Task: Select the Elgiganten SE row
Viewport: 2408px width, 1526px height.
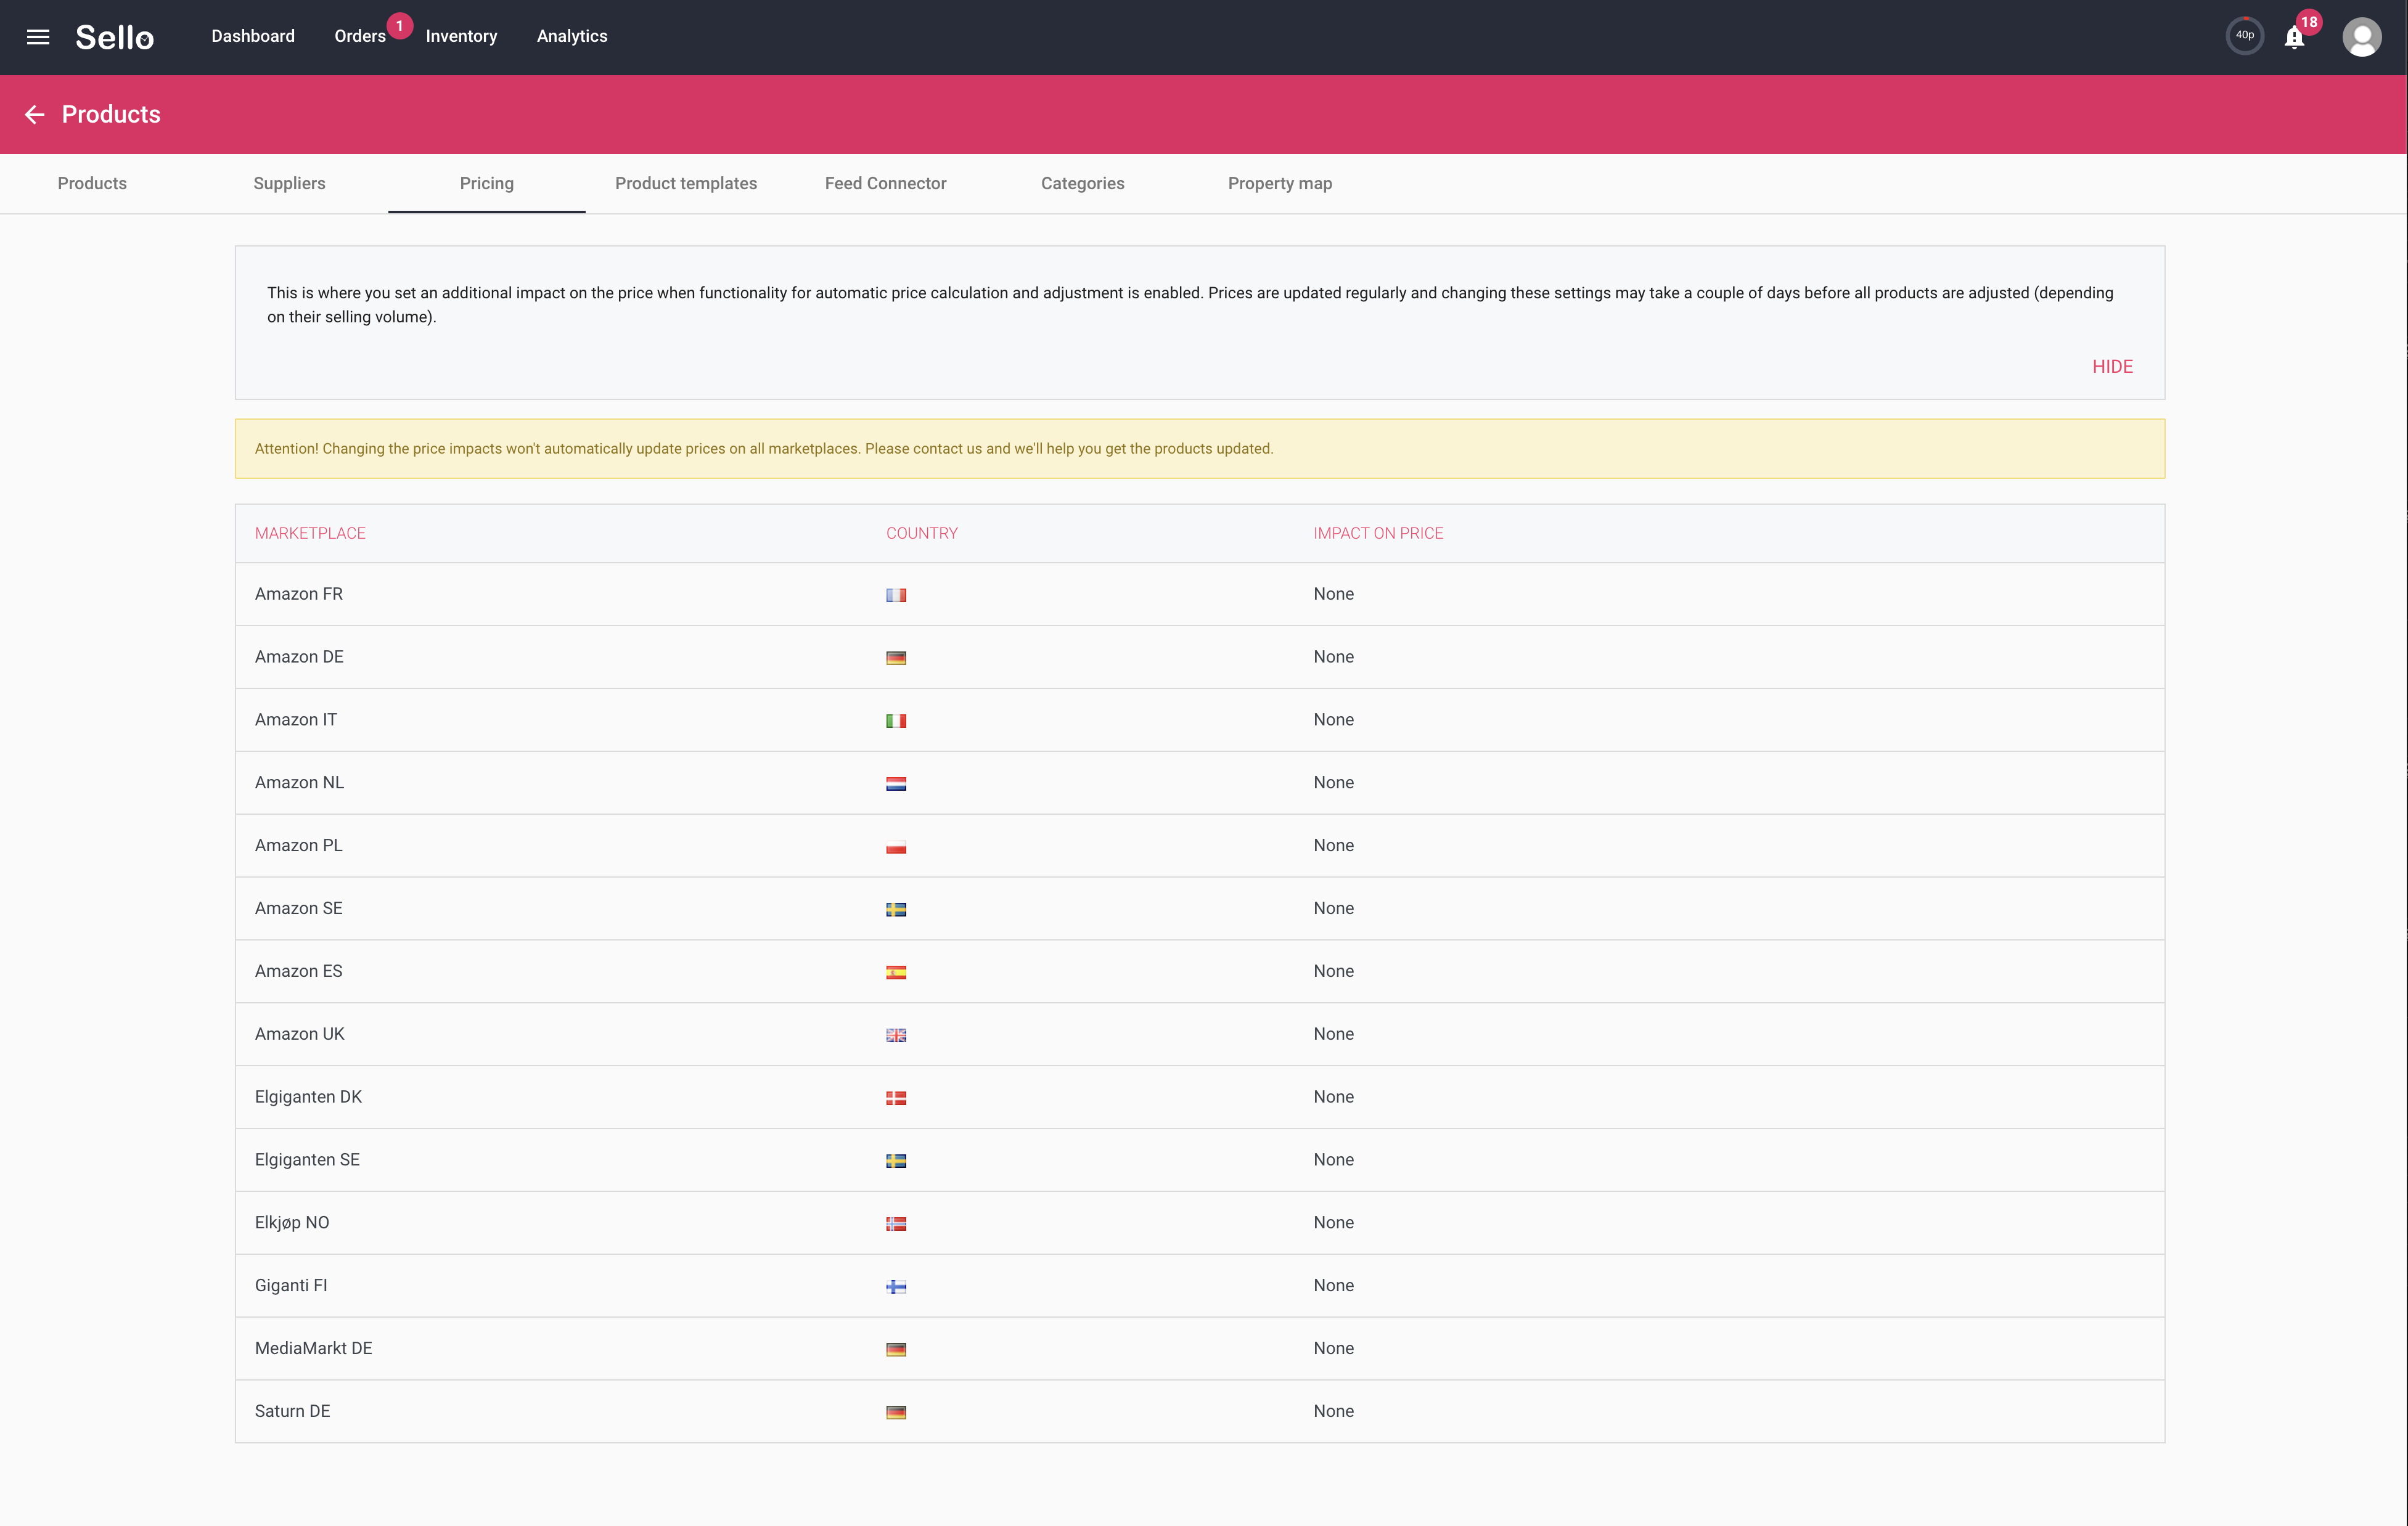Action: click(x=1200, y=1160)
